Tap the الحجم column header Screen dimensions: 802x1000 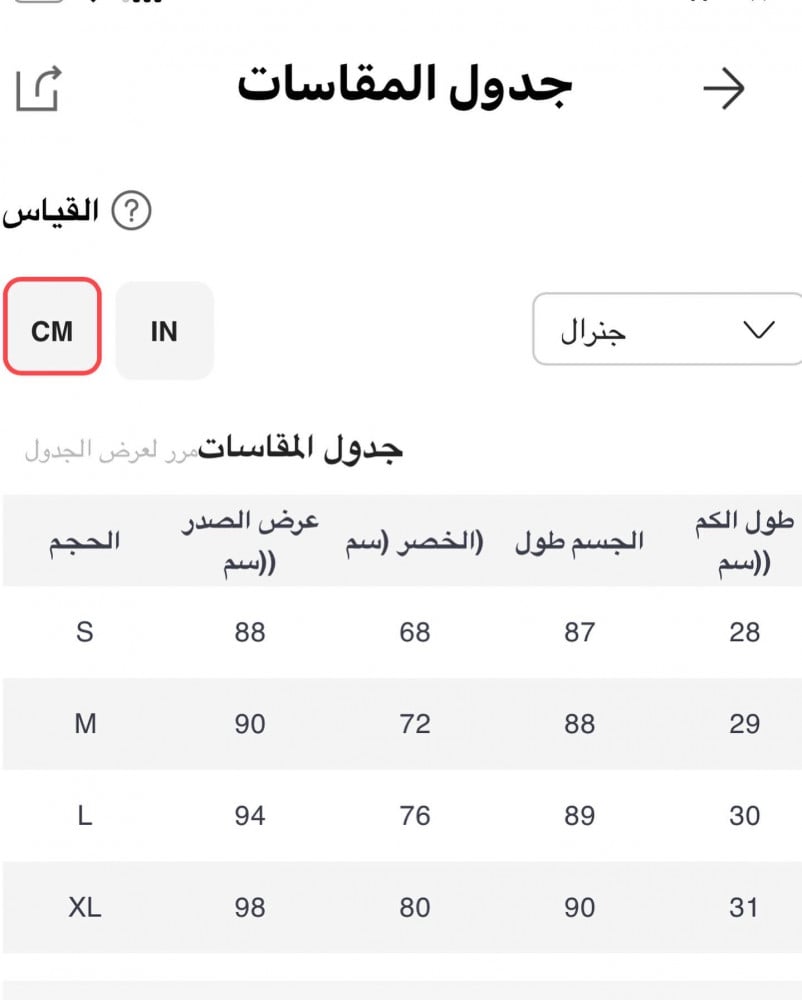point(85,541)
